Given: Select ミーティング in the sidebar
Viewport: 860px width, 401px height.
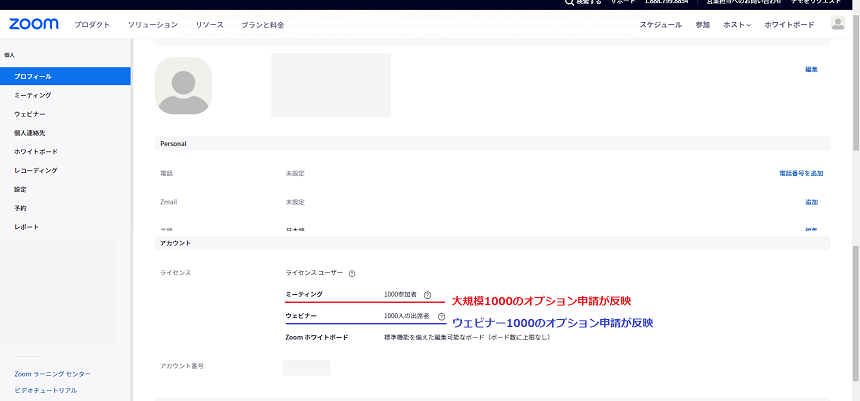Looking at the screenshot, I should (33, 95).
